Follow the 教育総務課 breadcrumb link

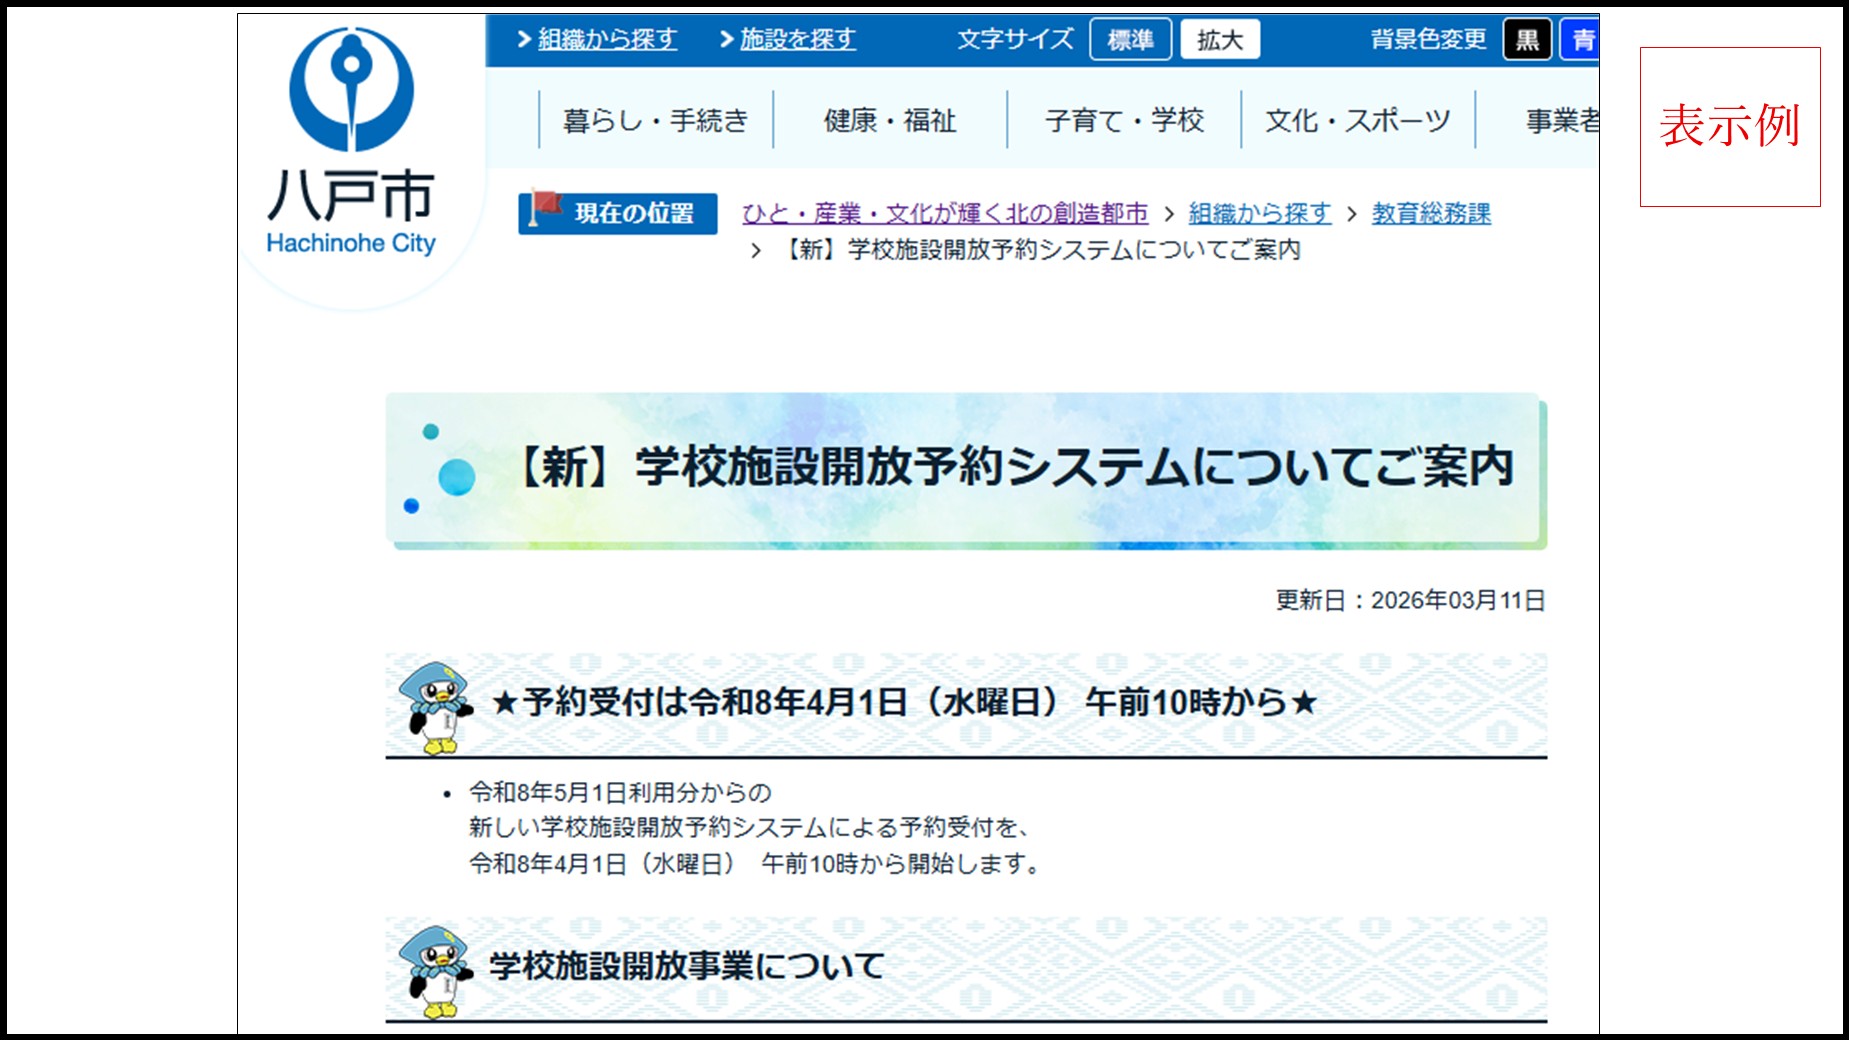click(x=1432, y=211)
